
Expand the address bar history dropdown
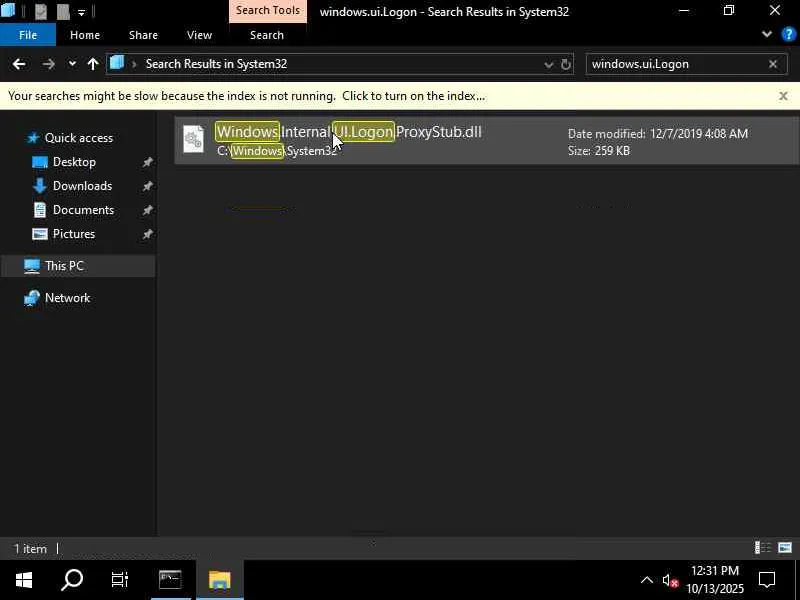[x=548, y=65]
